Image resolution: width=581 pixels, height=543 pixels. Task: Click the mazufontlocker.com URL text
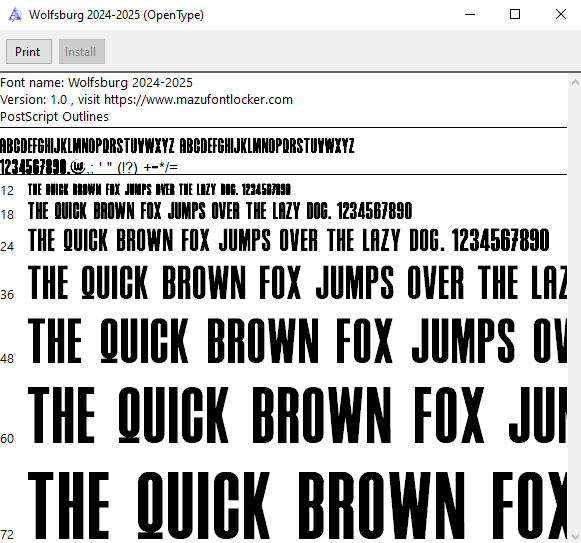[x=198, y=99]
